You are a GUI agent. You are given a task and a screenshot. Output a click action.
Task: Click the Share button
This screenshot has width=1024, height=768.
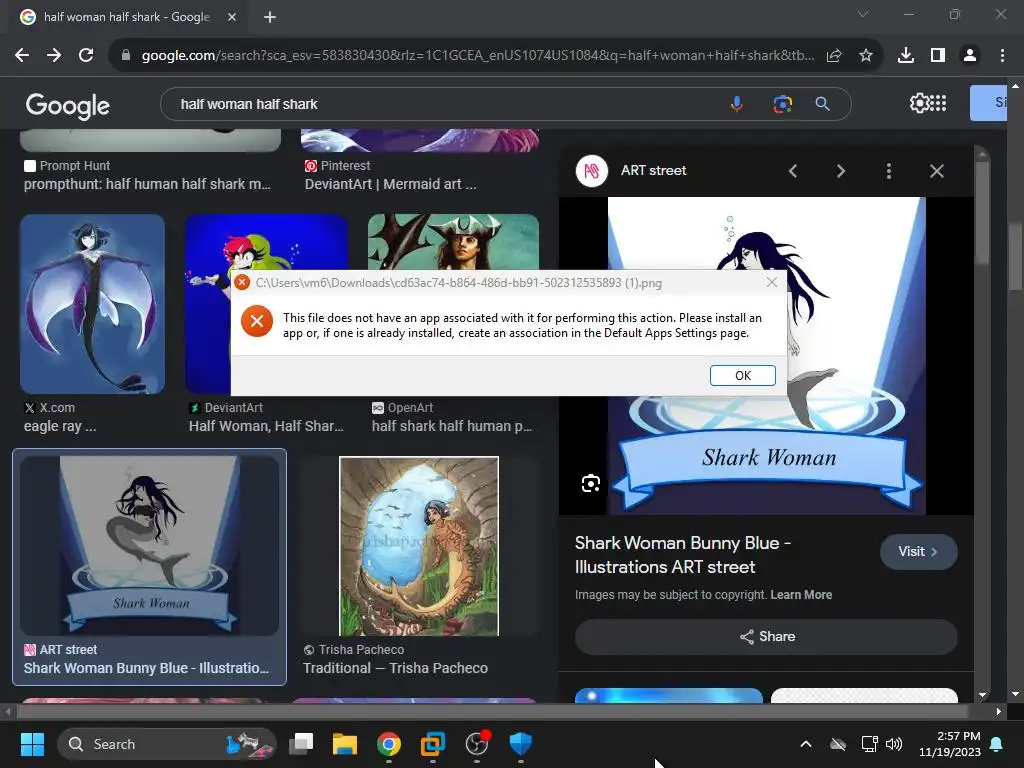[x=766, y=637]
